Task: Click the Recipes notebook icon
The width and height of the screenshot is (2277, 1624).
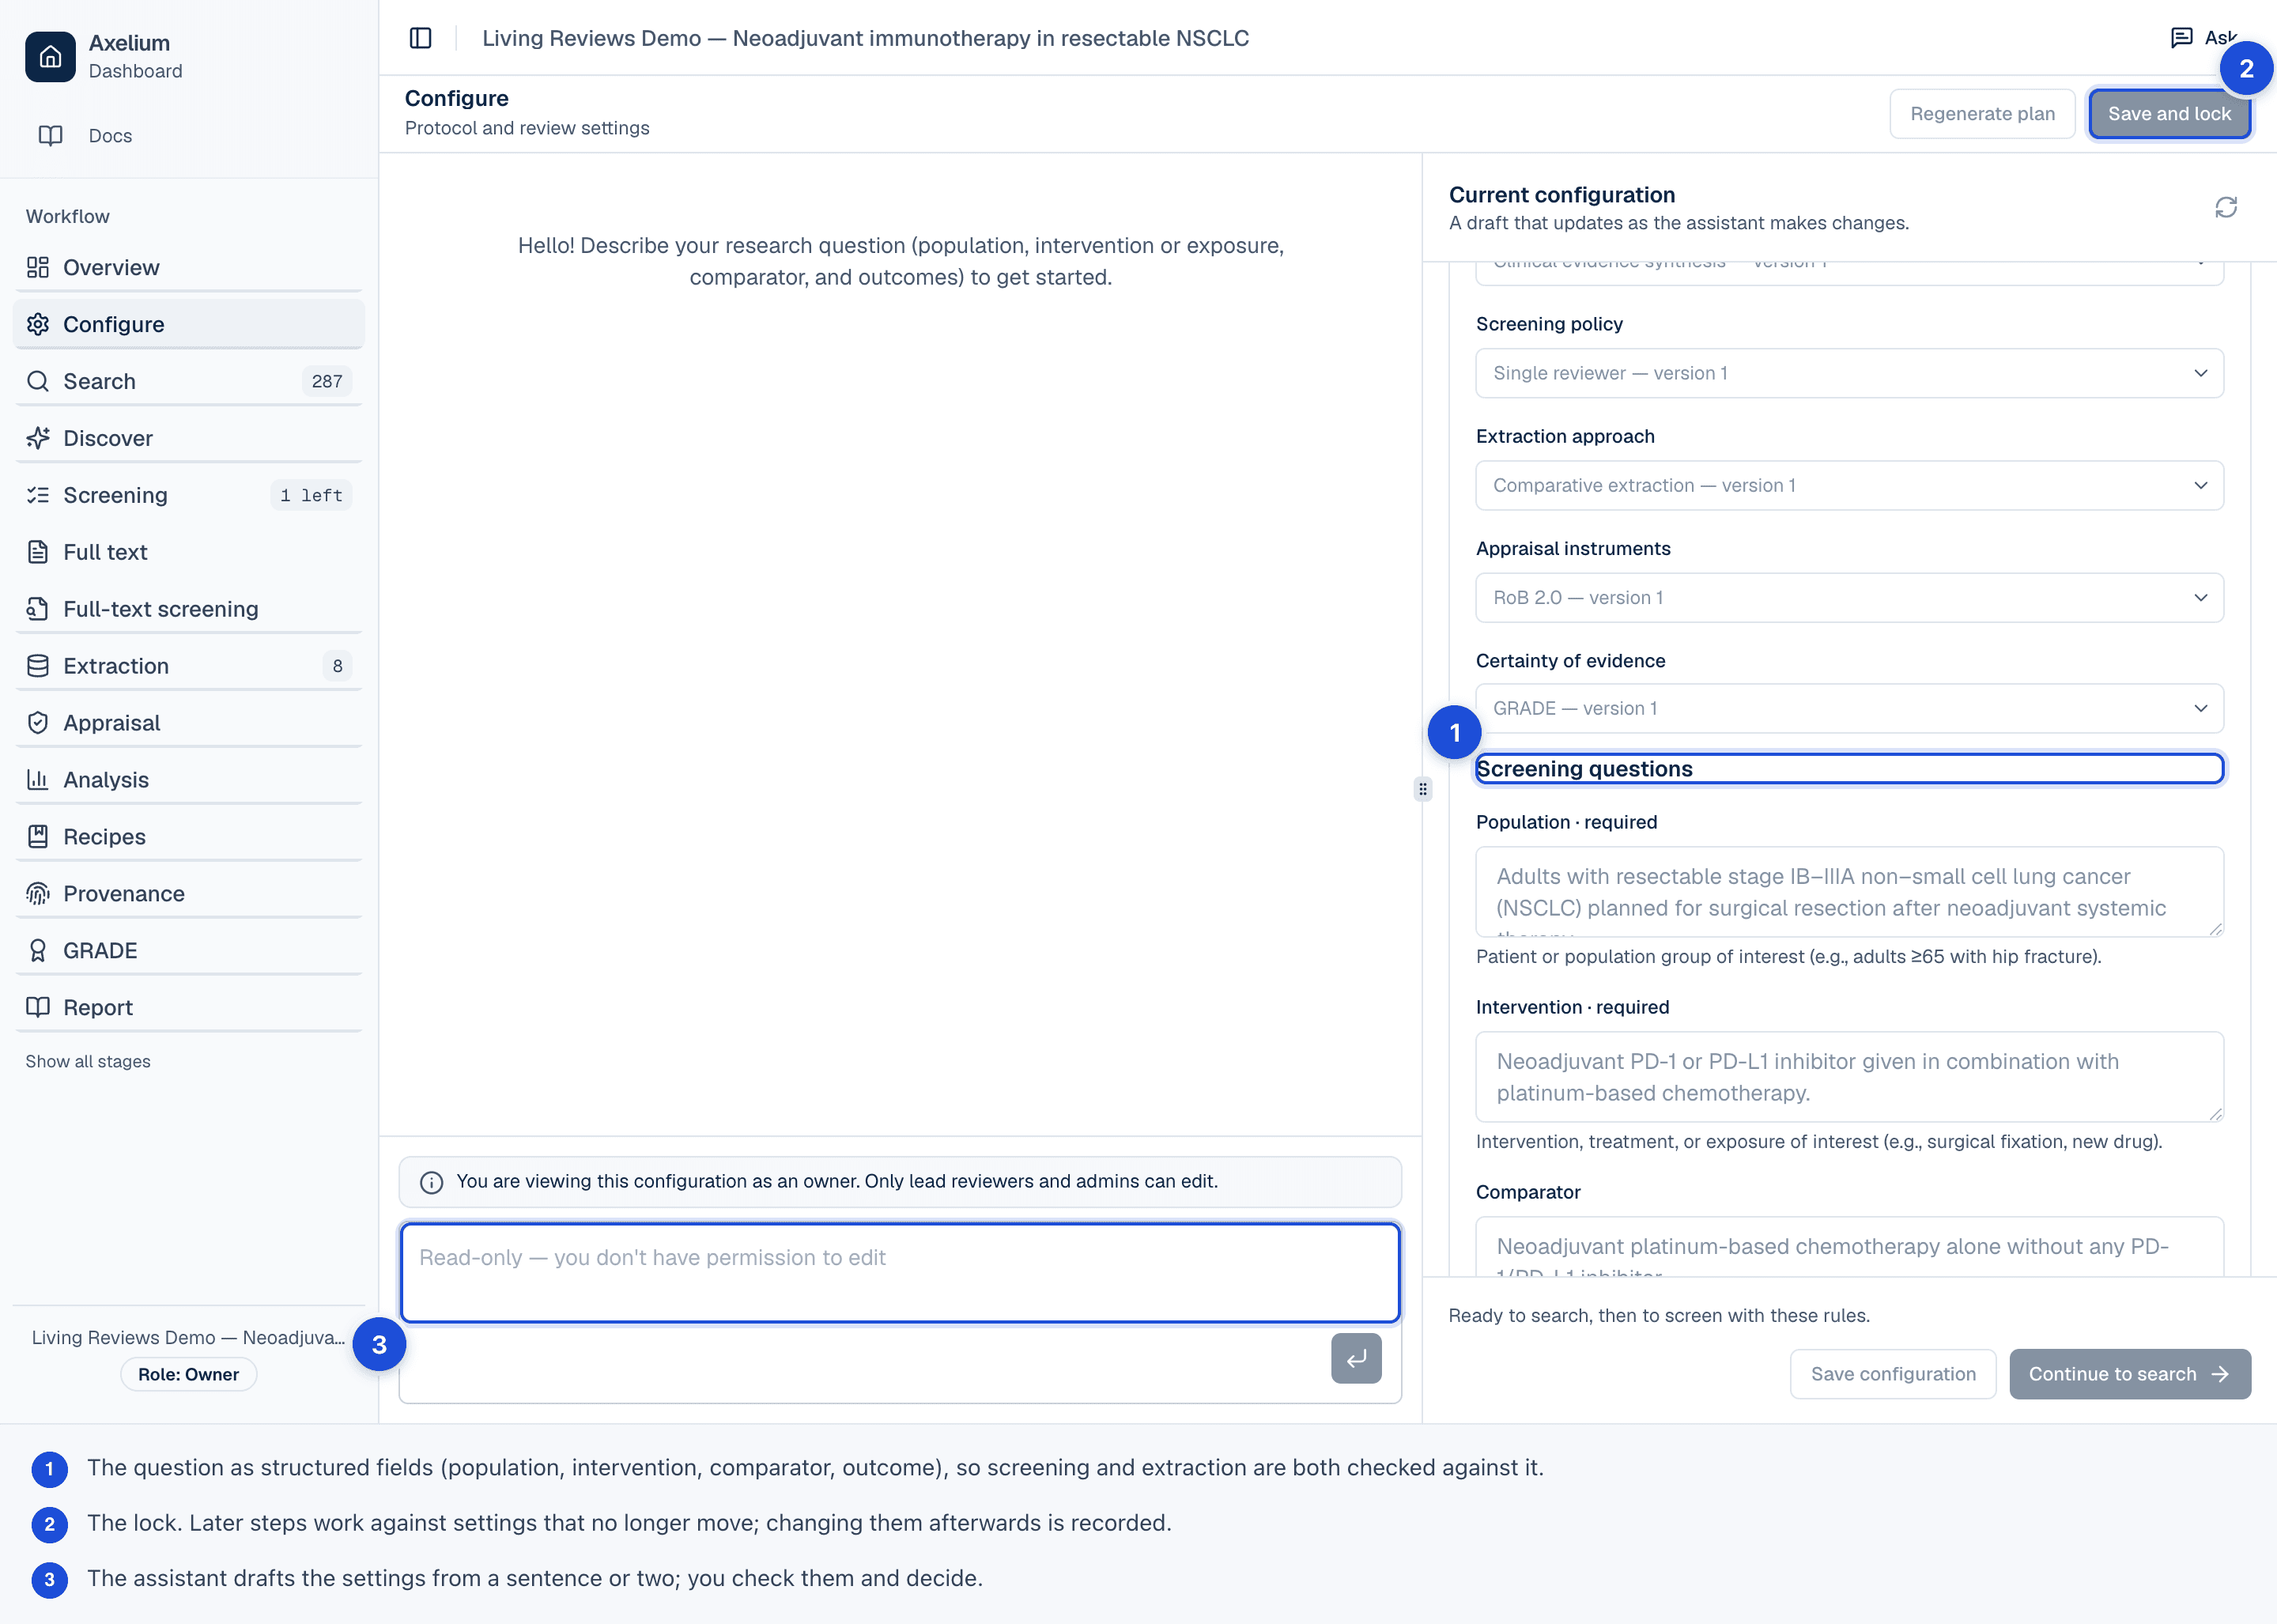Action: pyautogui.click(x=38, y=836)
